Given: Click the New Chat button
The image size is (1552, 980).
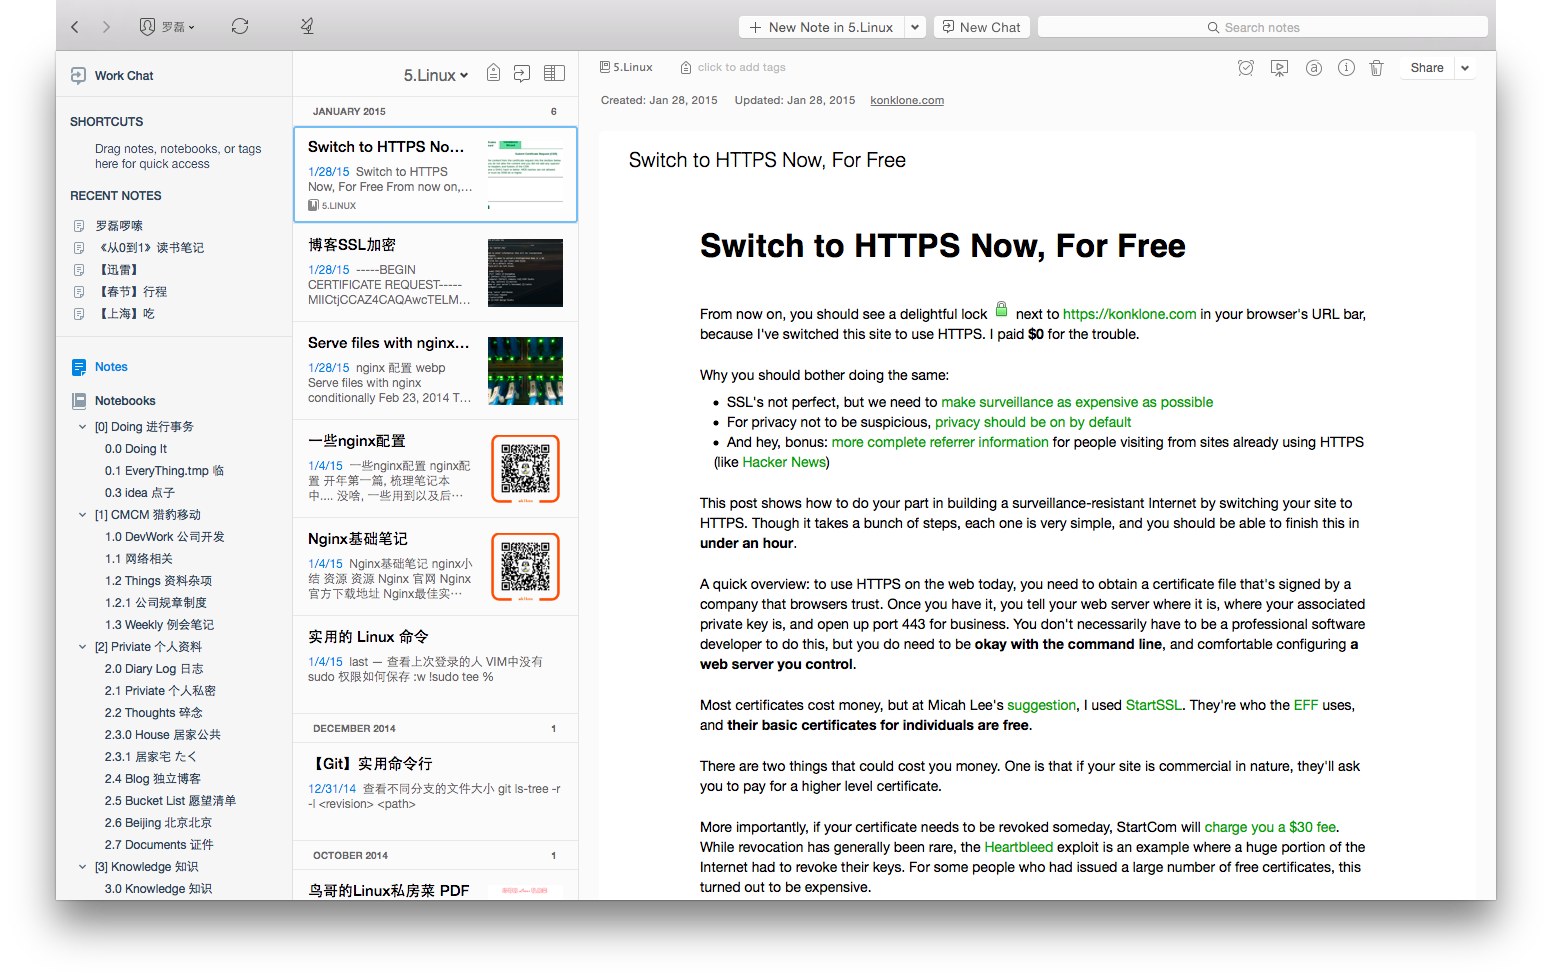Looking at the screenshot, I should click(x=981, y=27).
